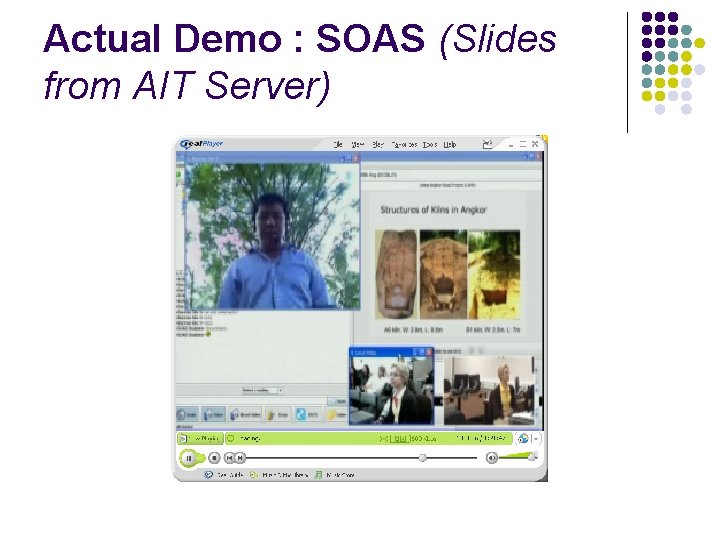Image resolution: width=720 pixels, height=540 pixels.
Task: Skip to the next clip
Action: pos(241,458)
